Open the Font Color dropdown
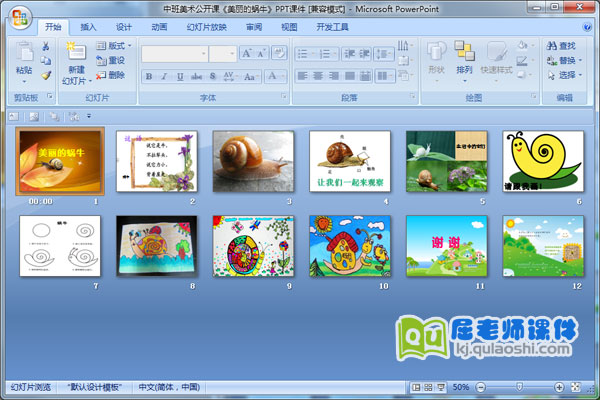 coord(276,77)
